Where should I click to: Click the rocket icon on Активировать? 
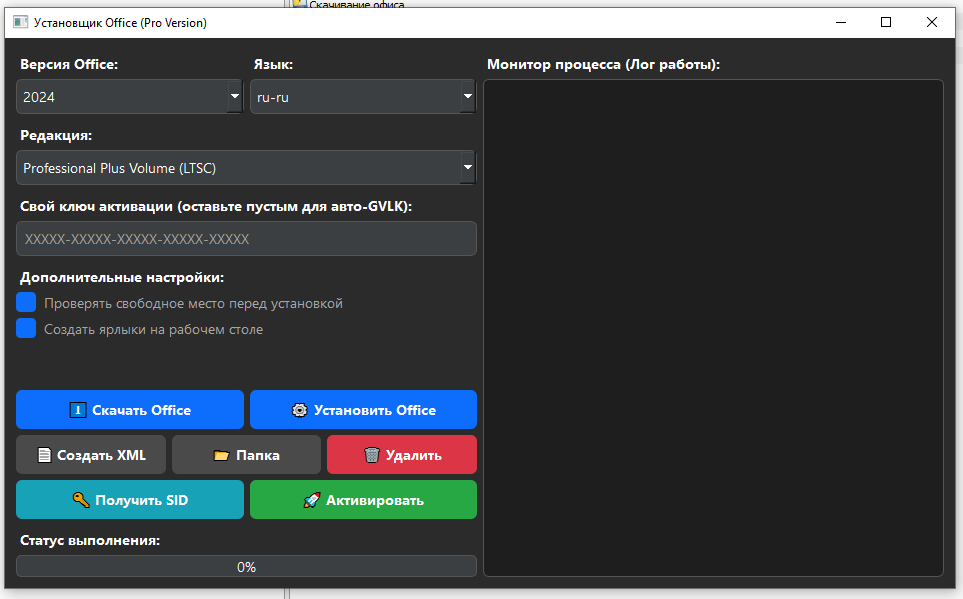pos(312,500)
